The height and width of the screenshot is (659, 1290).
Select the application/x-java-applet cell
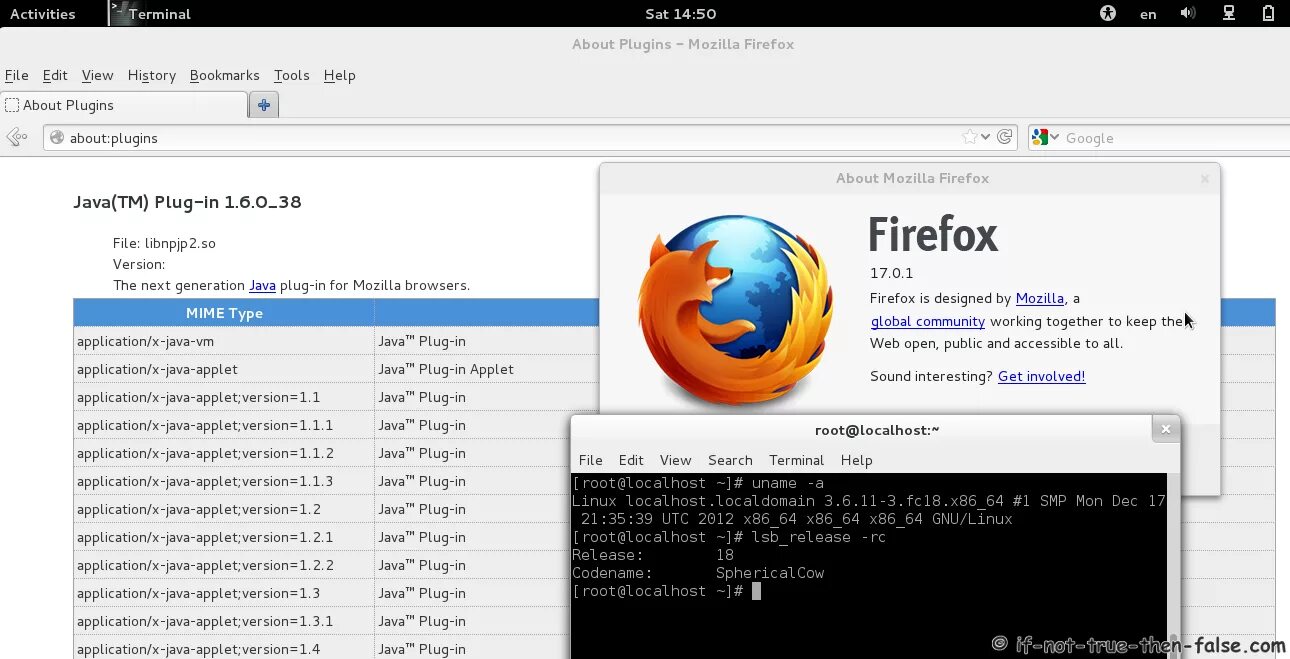224,369
